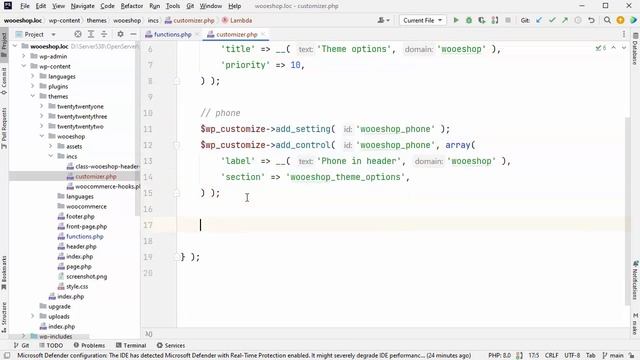640x360 pixels.
Task: Open the Refactor menu
Action: click(132, 6)
